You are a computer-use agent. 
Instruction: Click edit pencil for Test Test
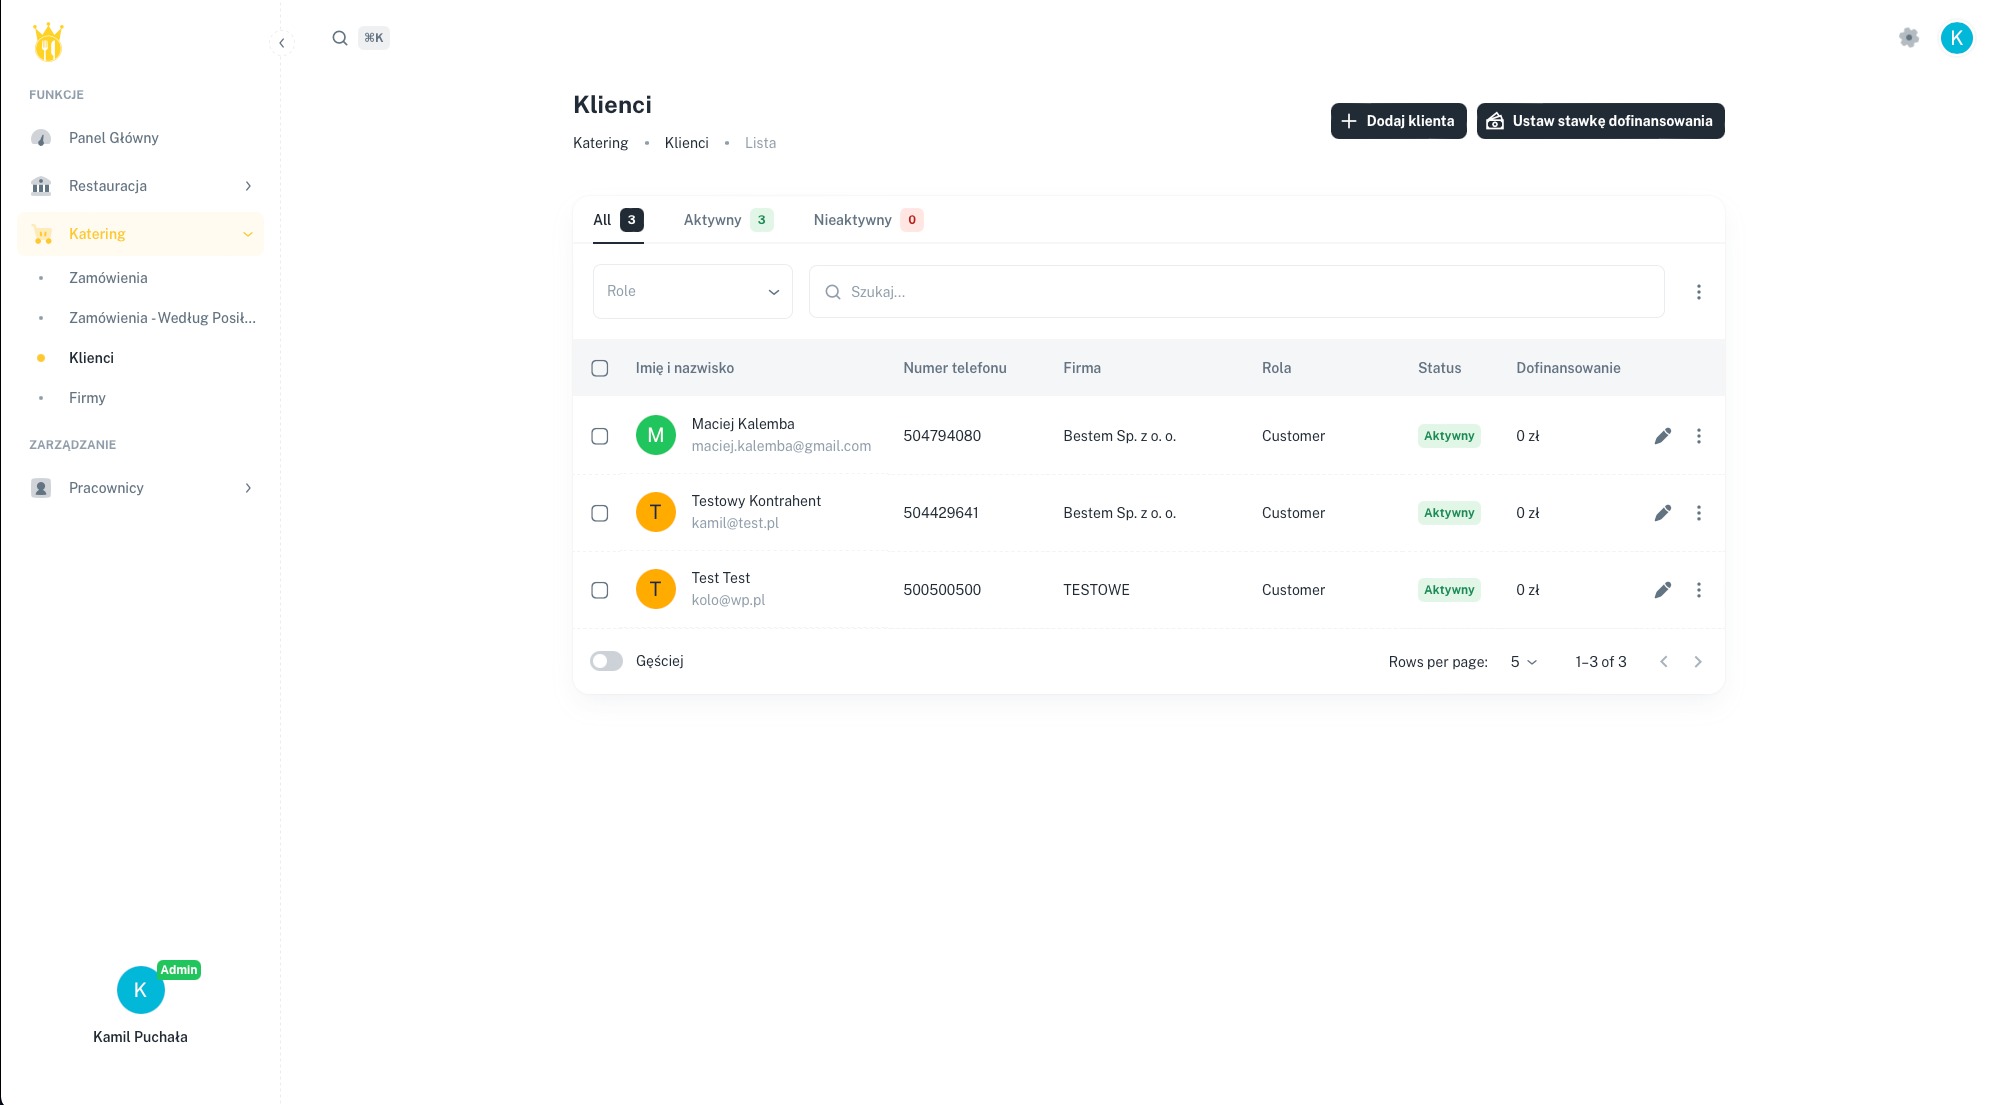[x=1662, y=590]
